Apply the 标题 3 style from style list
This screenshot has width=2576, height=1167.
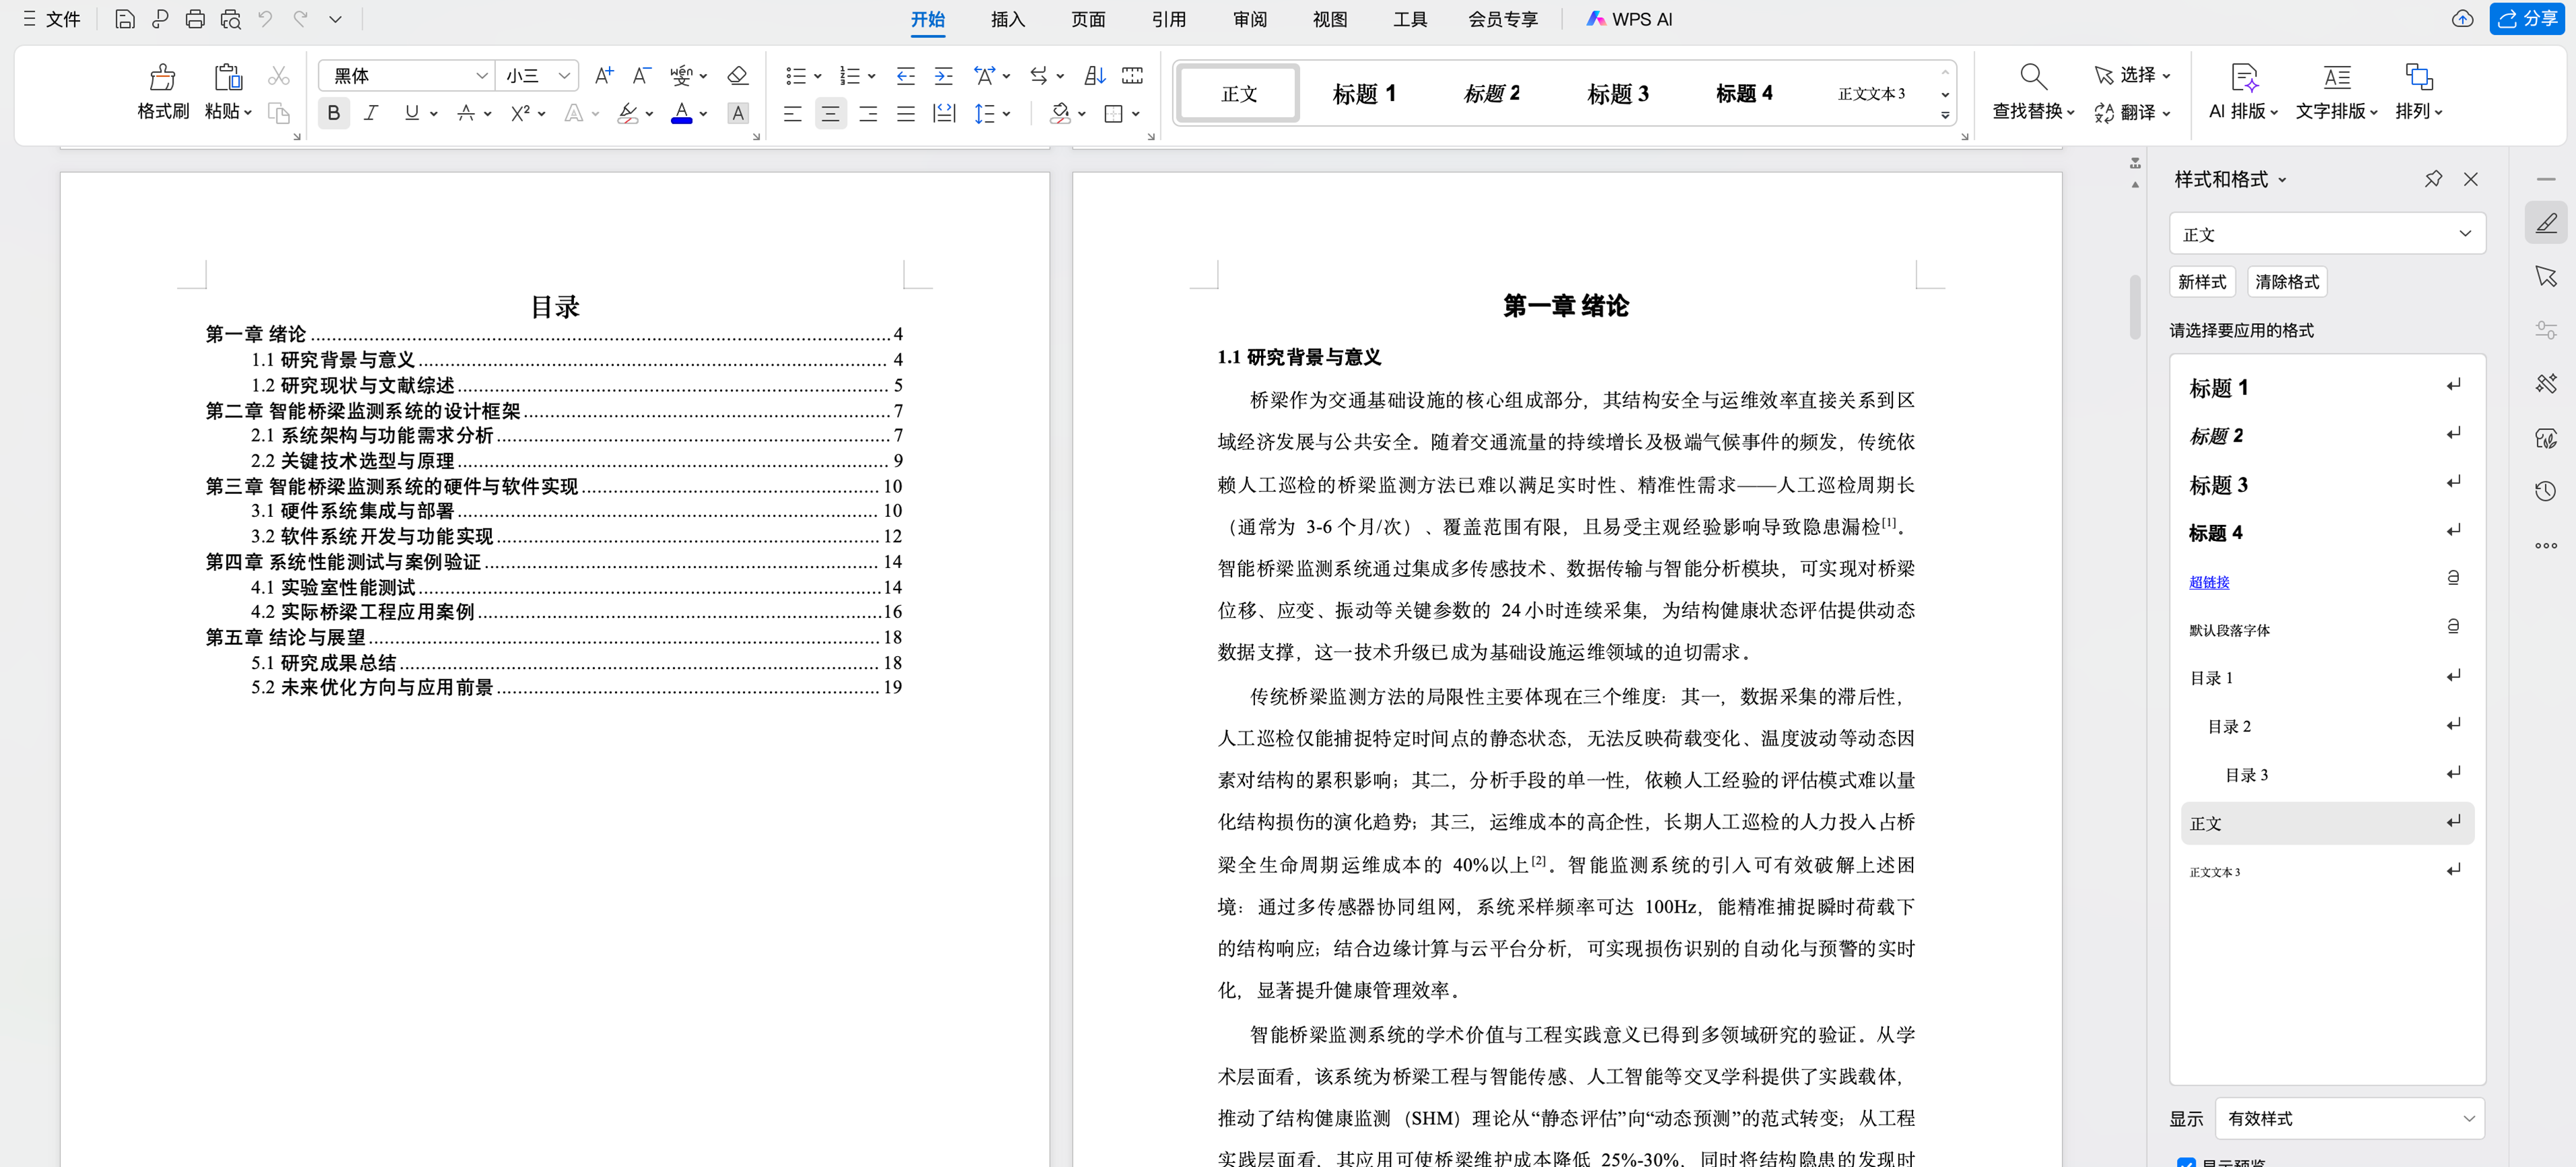coord(2219,485)
